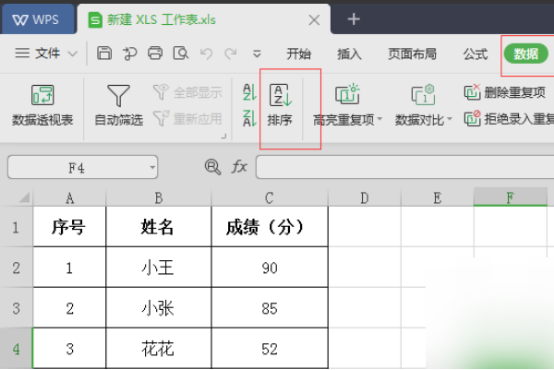554x370 pixels.
Task: Click the cell containing 姓名
Action: 158,227
